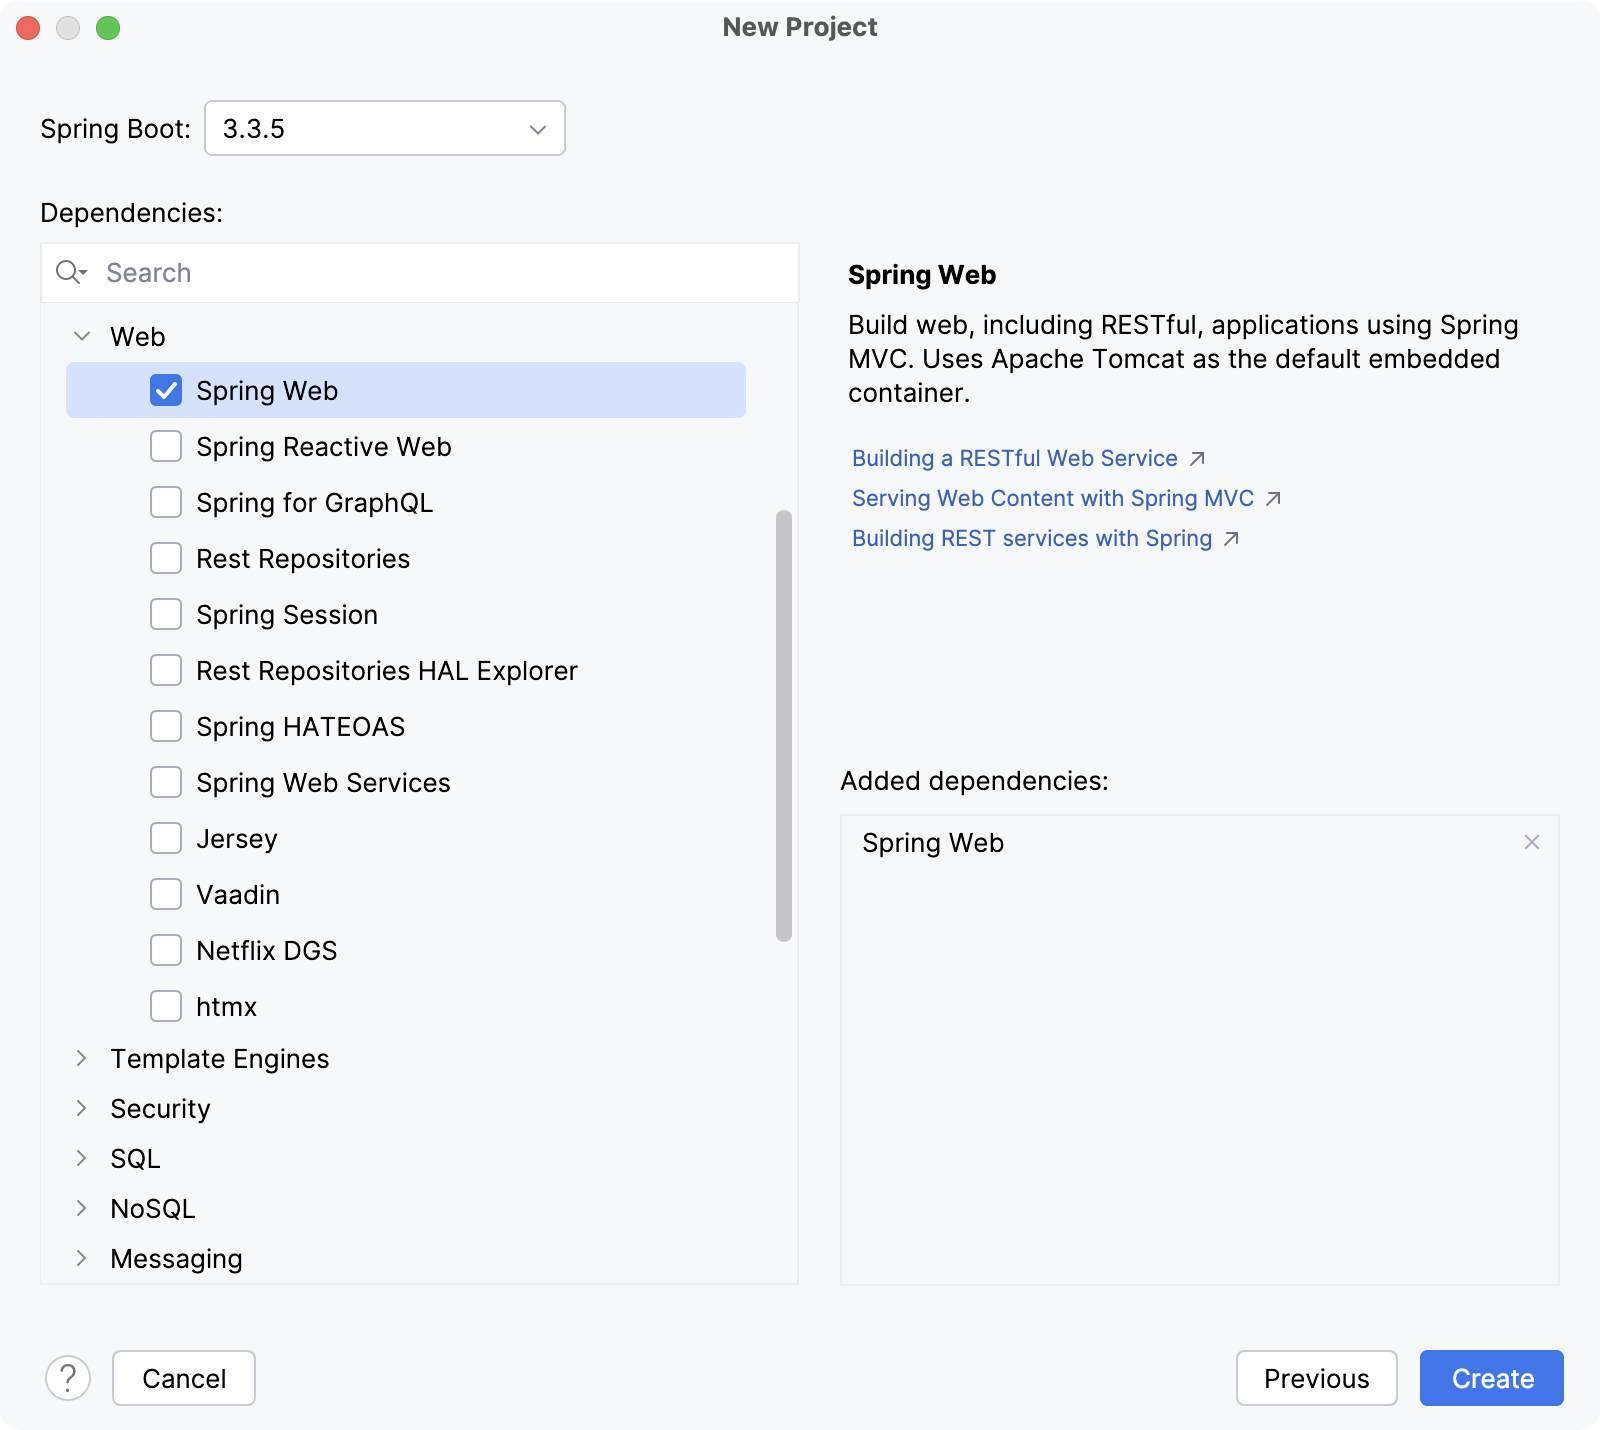Open the Serving Web Content with Spring MVC link

coord(1051,498)
